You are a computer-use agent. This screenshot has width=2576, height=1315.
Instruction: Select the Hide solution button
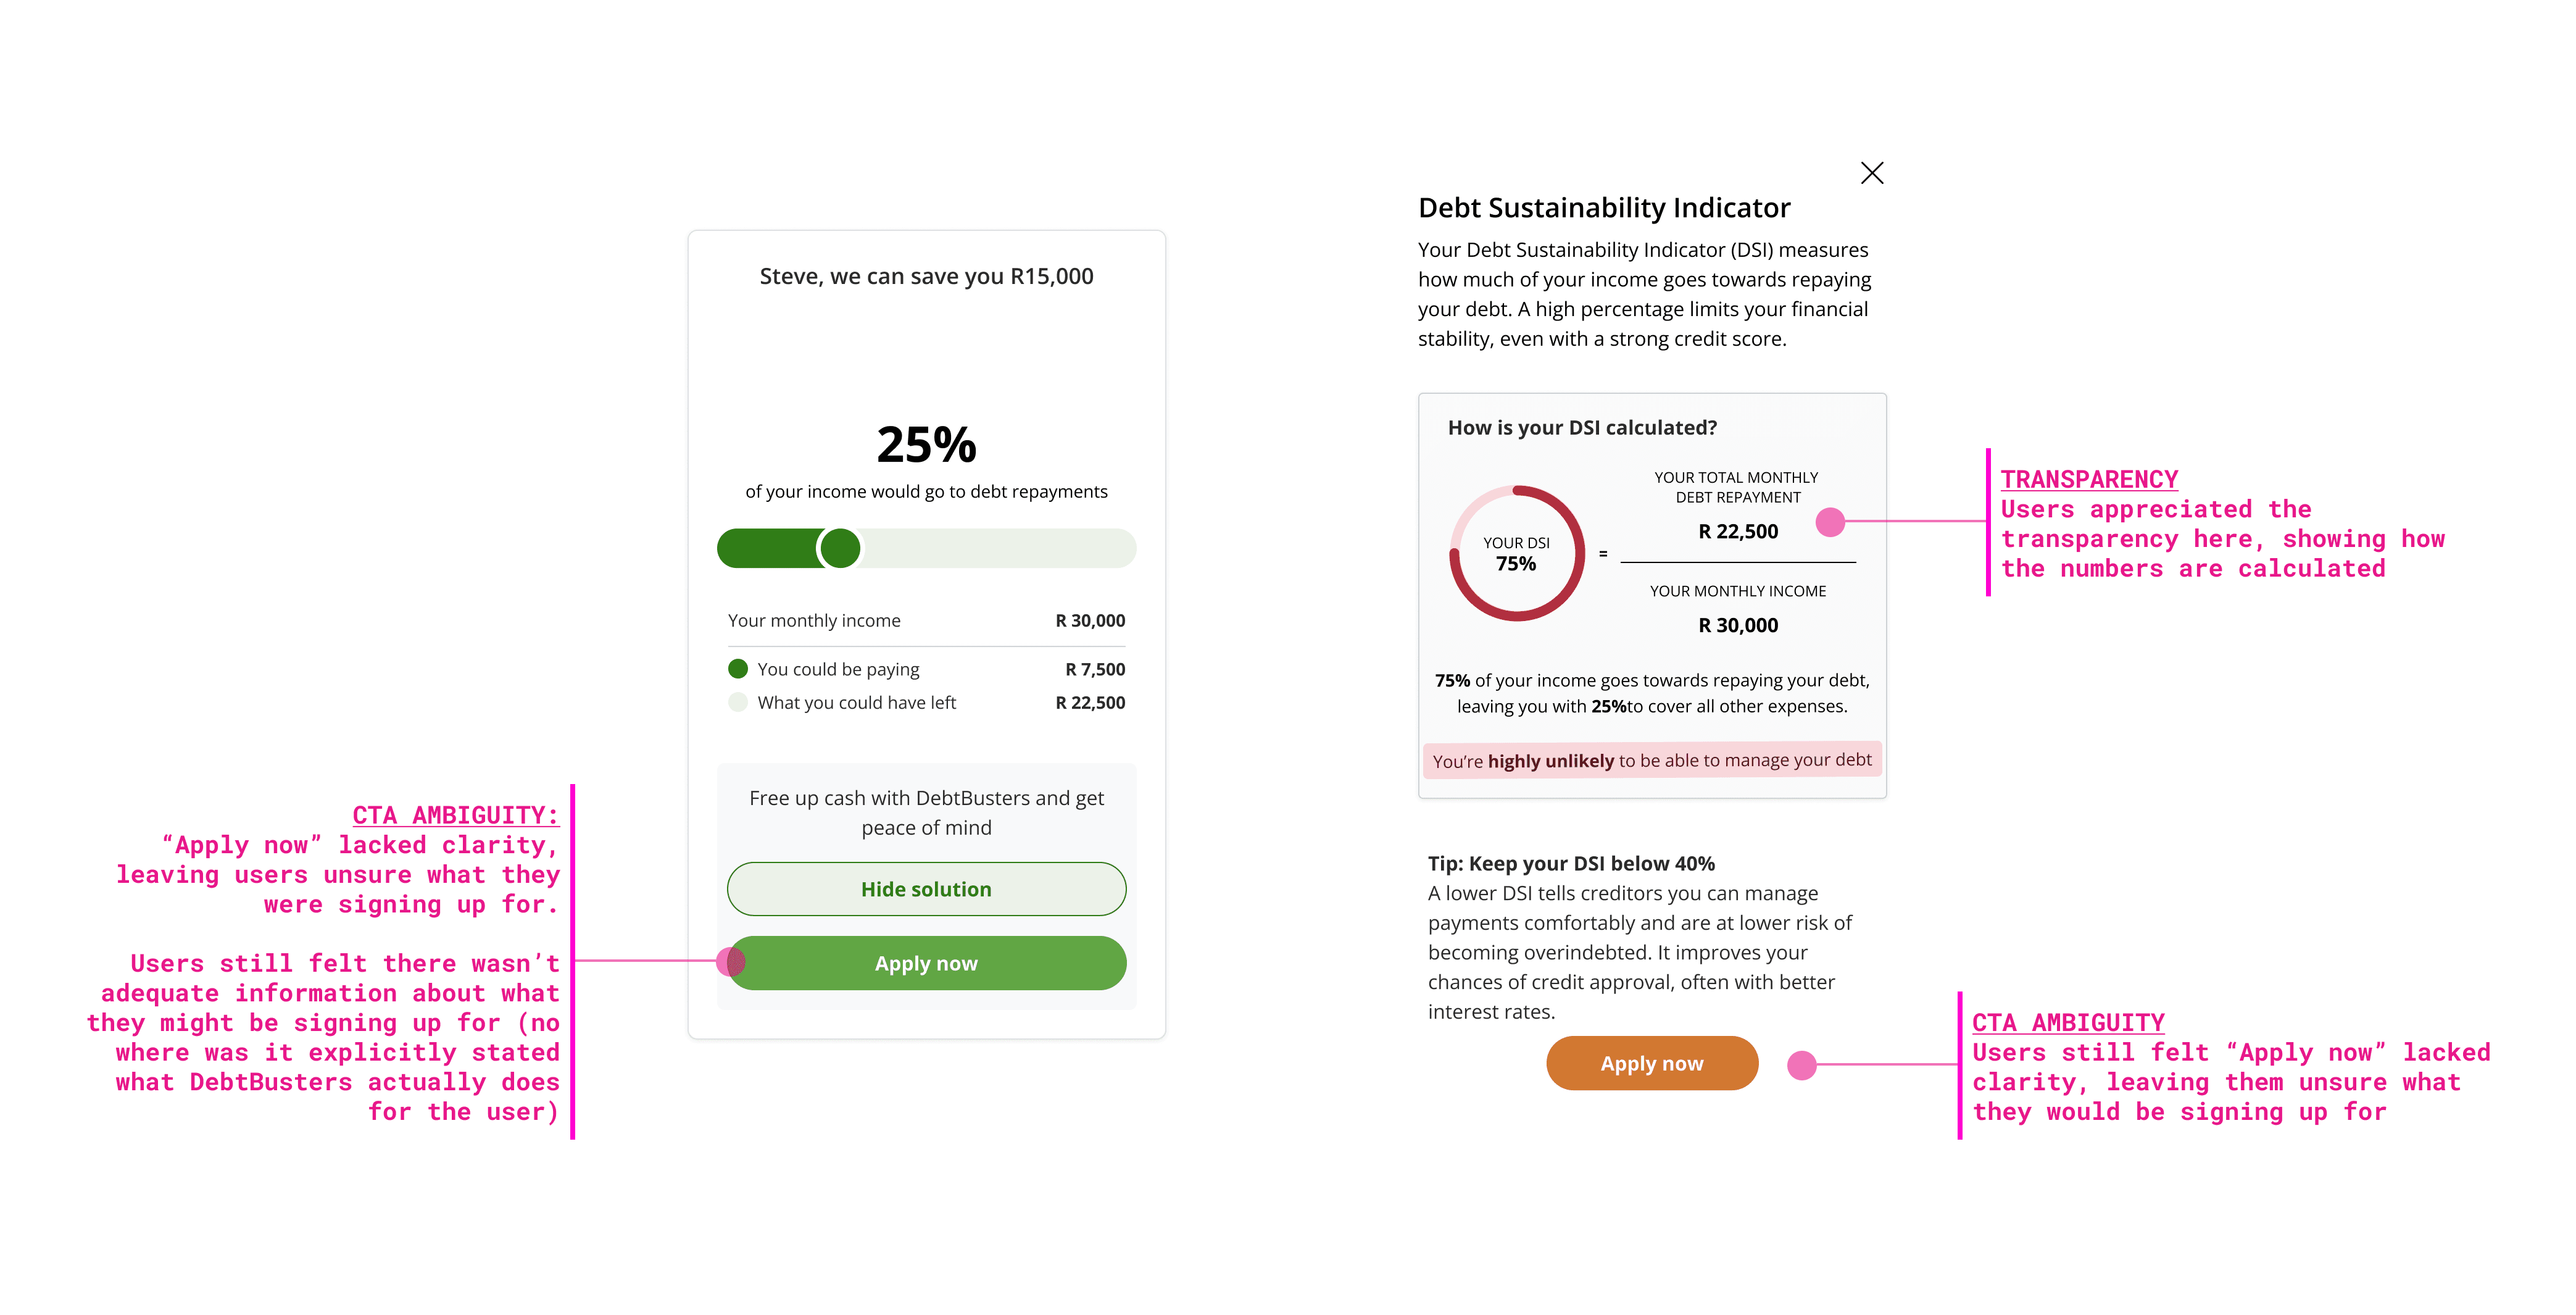(926, 889)
